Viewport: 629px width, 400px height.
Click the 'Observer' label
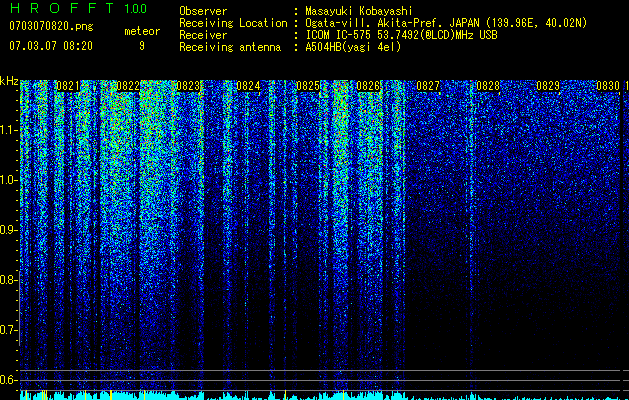pyautogui.click(x=203, y=11)
